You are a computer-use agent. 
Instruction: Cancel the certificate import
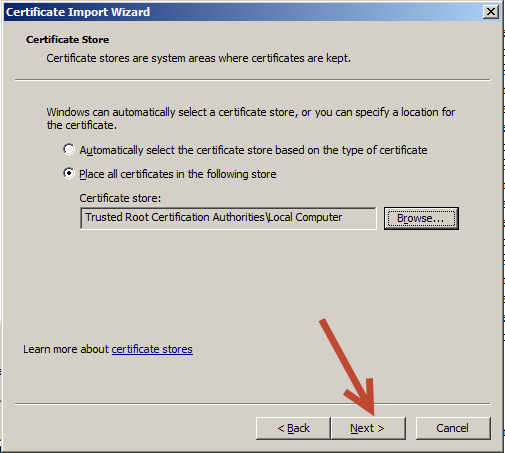click(x=453, y=428)
